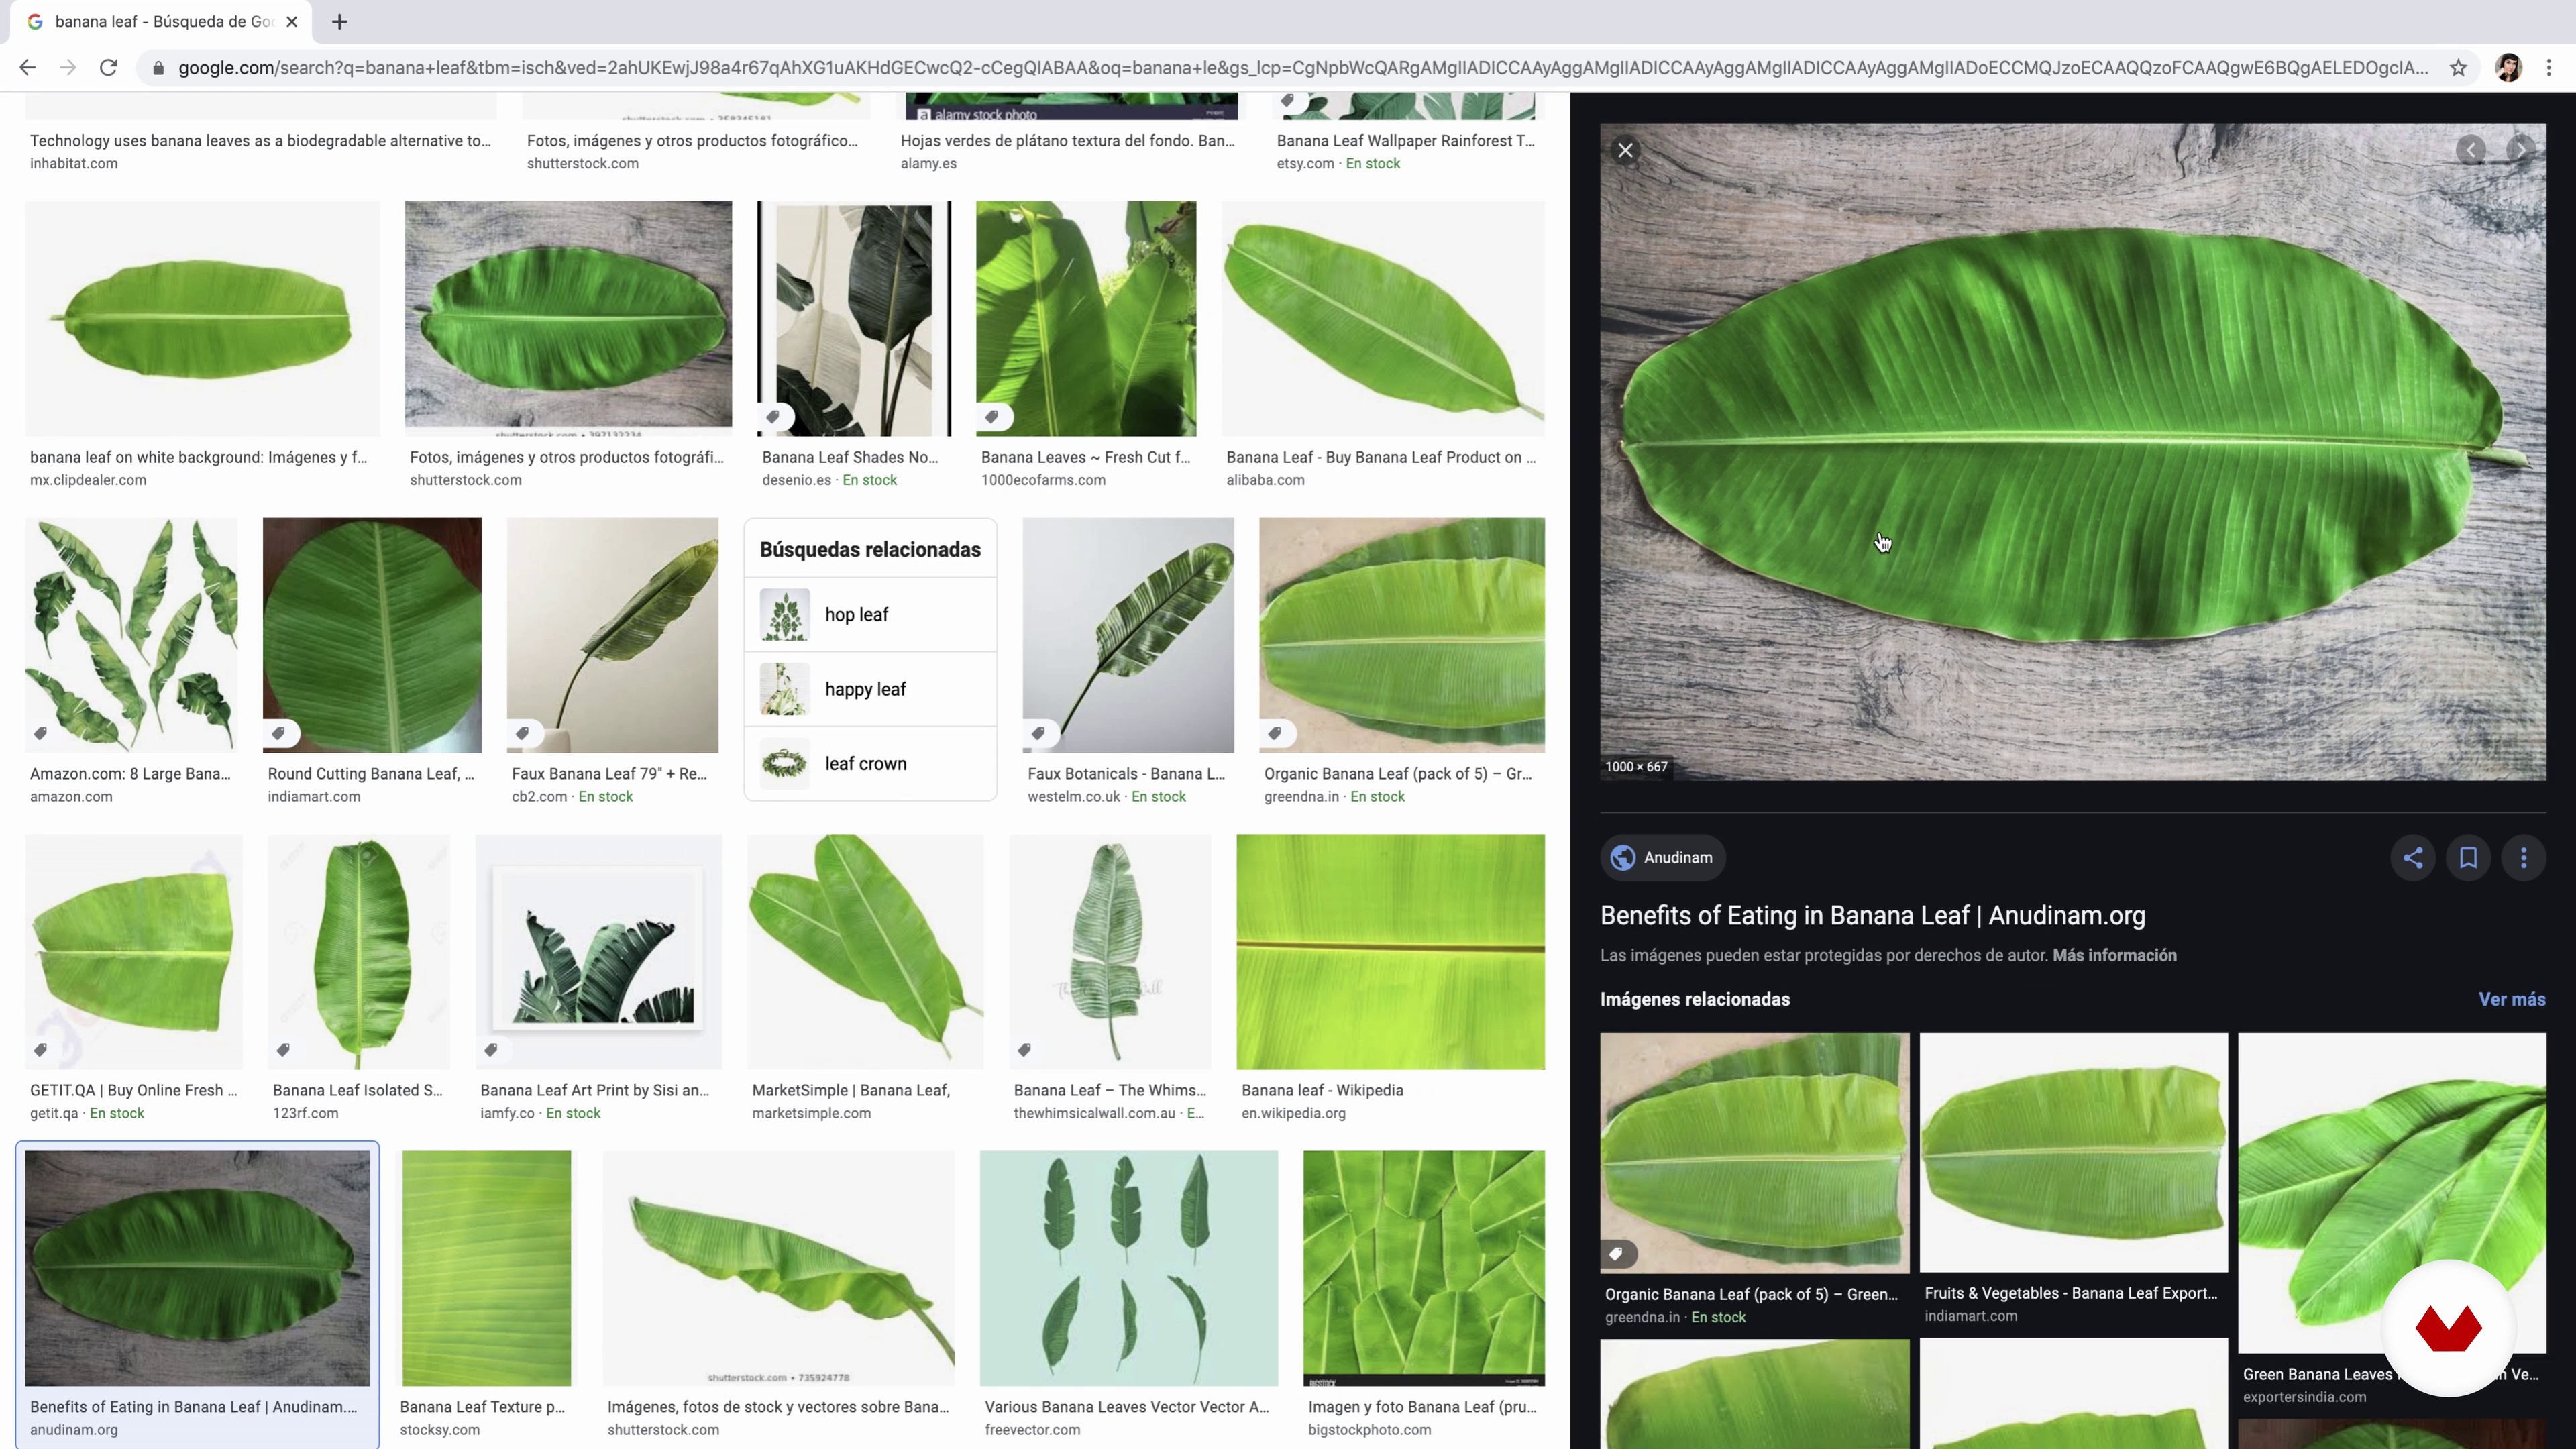This screenshot has height=1449, width=2576.
Task: Click 'Ver más' for related images
Action: 2511,1000
